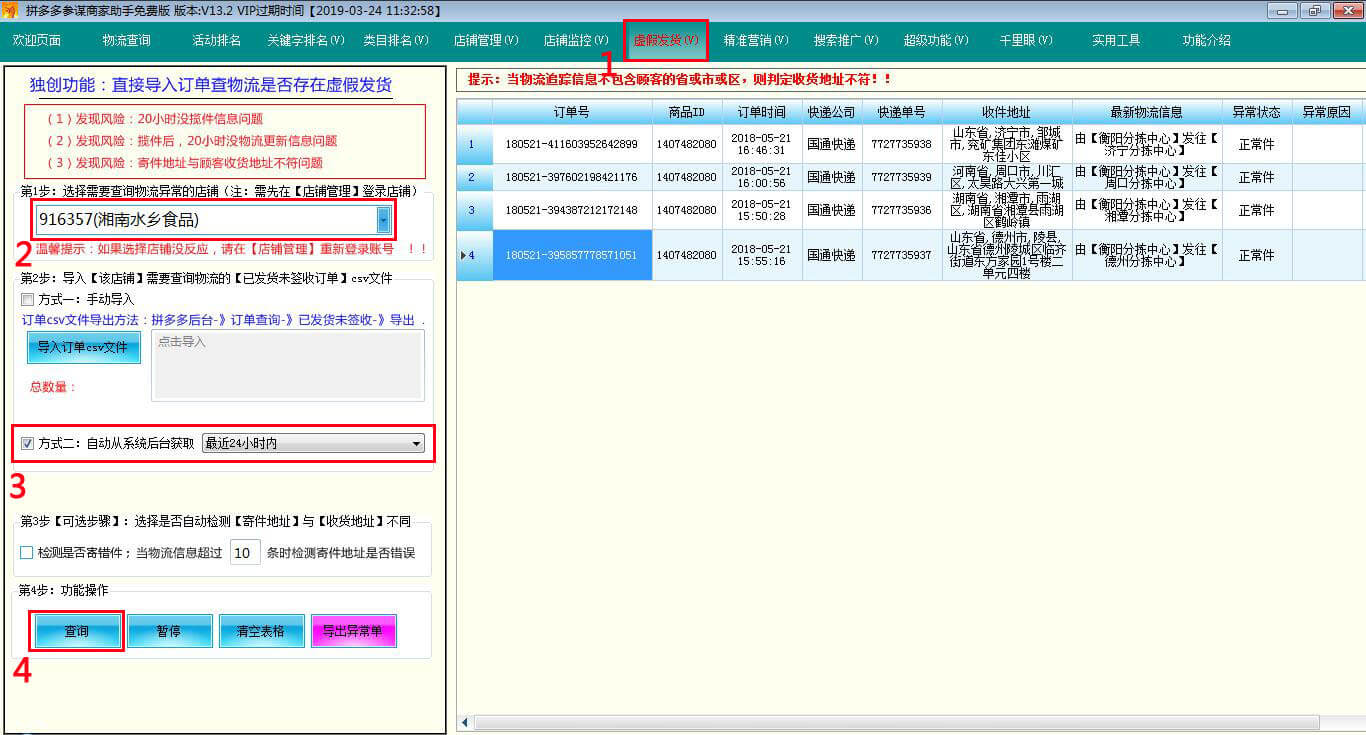The width and height of the screenshot is (1366, 735).
Task: Click the 最新物流信息 column header
Action: 1147,111
